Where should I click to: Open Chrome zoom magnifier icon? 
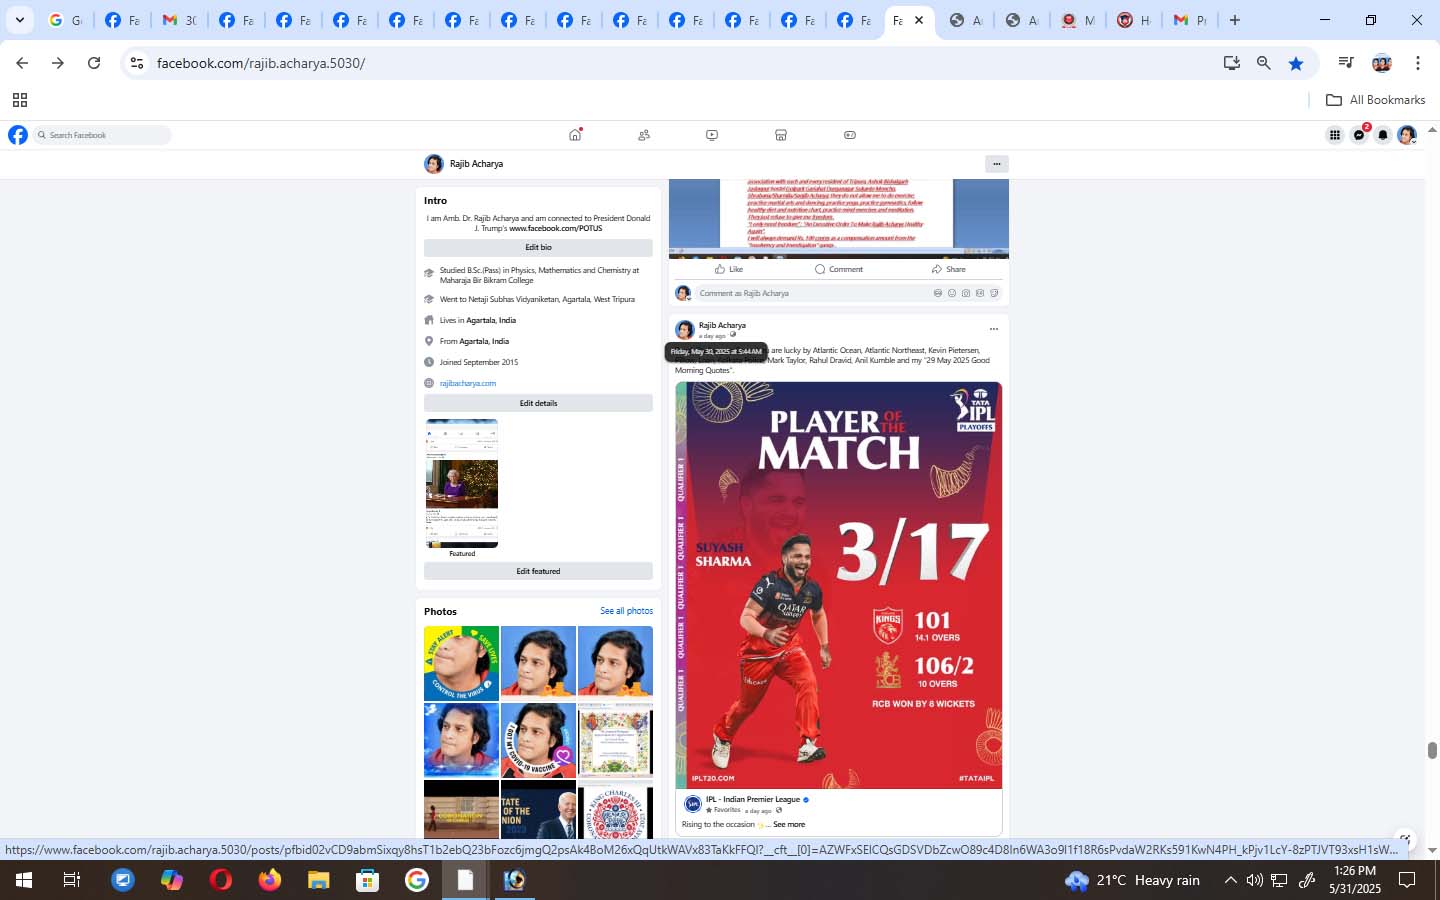(1264, 63)
